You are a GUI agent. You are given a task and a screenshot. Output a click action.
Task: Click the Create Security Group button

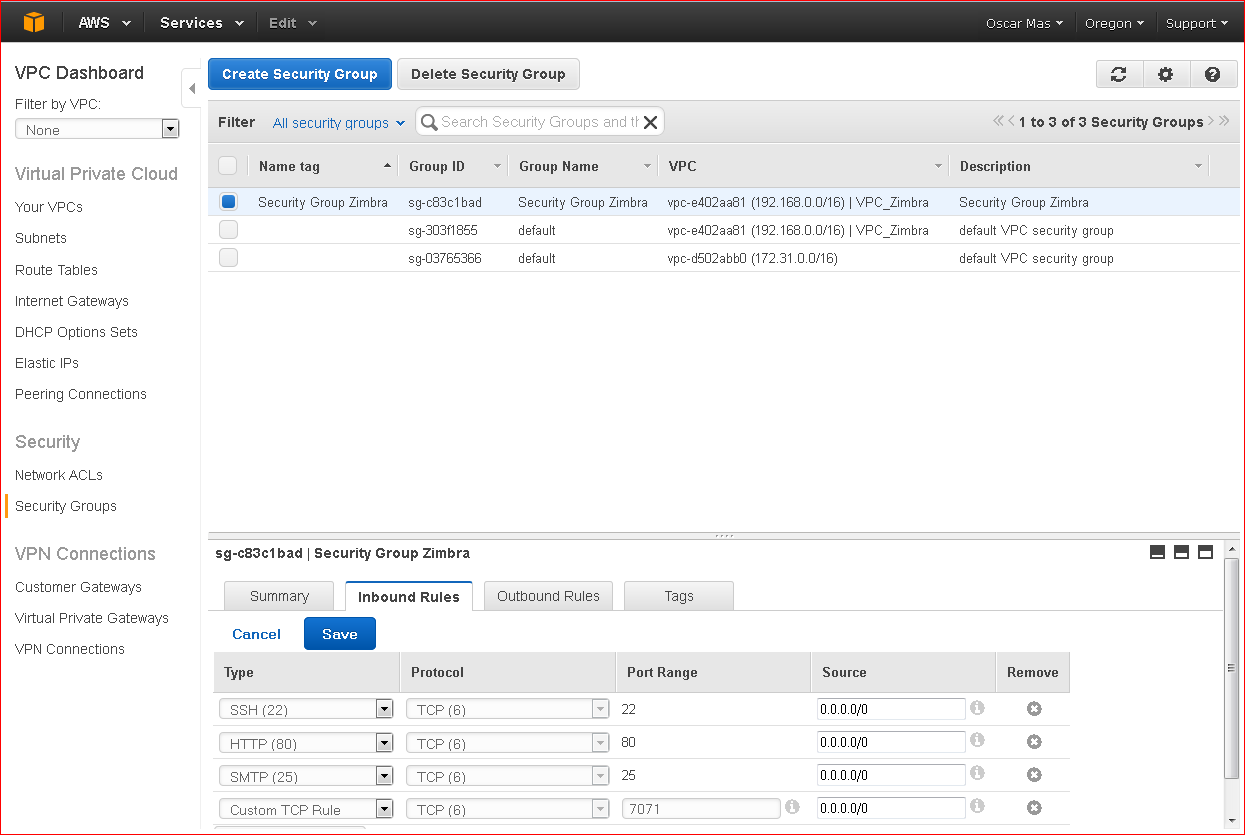tap(300, 74)
